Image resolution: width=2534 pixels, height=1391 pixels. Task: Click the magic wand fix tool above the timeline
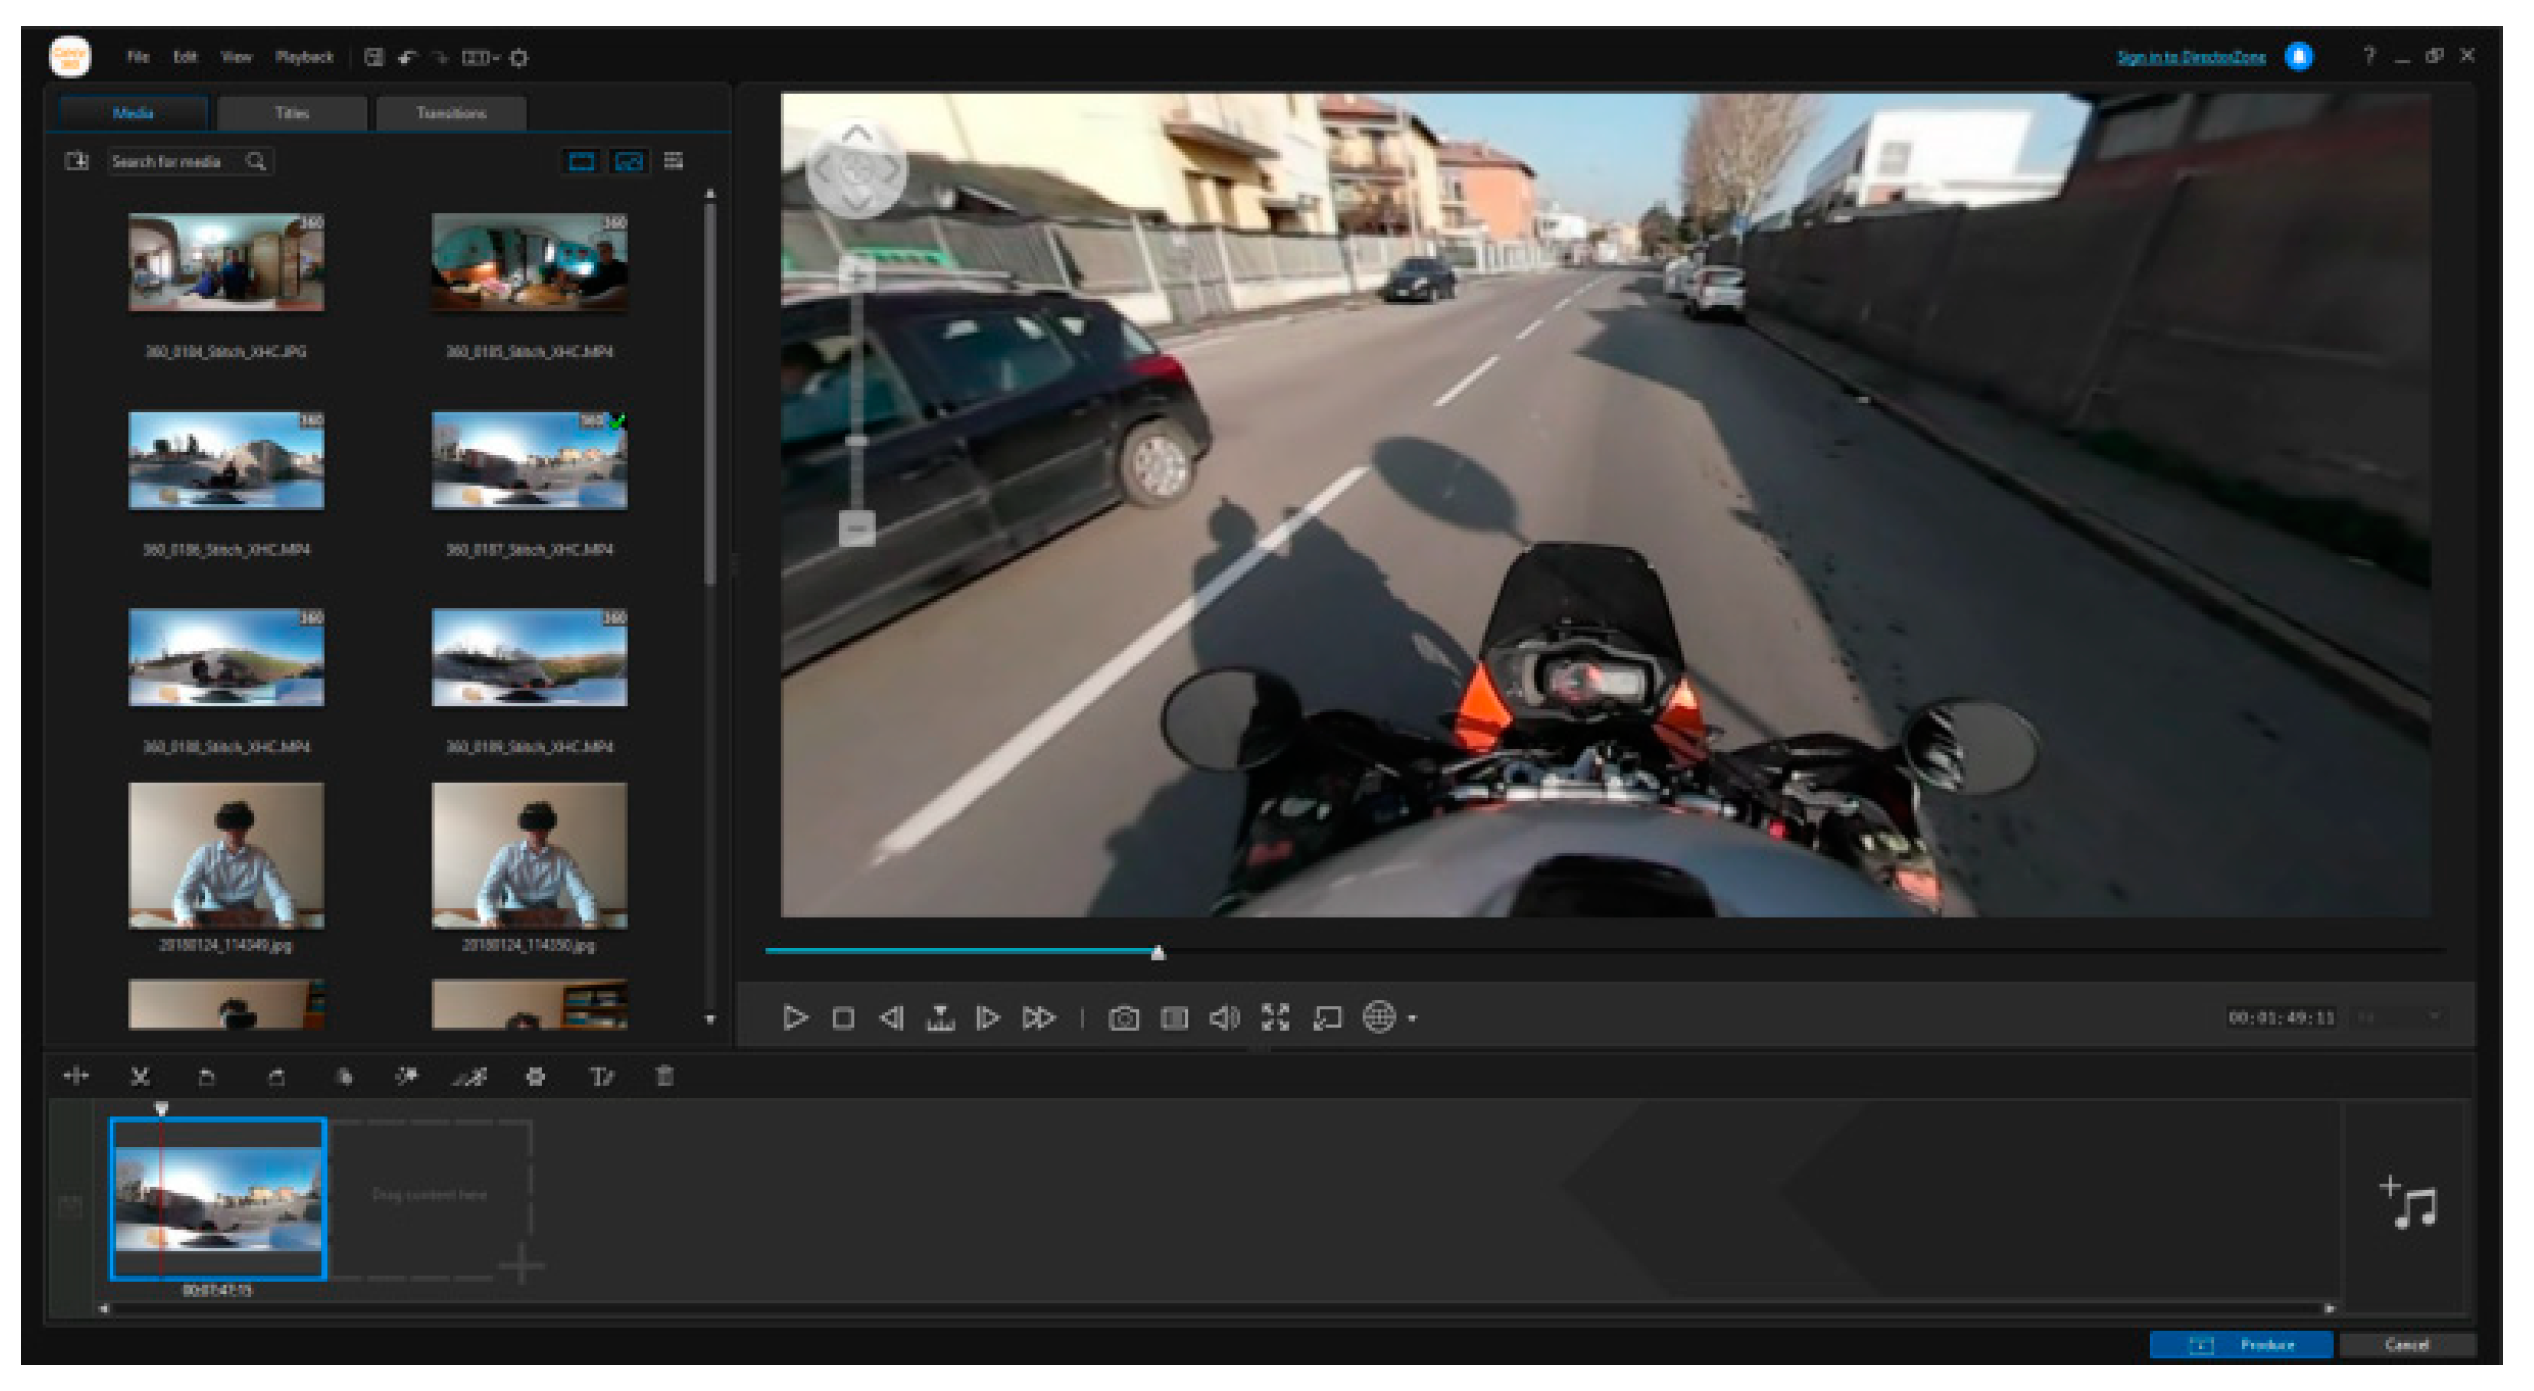pyautogui.click(x=406, y=1077)
